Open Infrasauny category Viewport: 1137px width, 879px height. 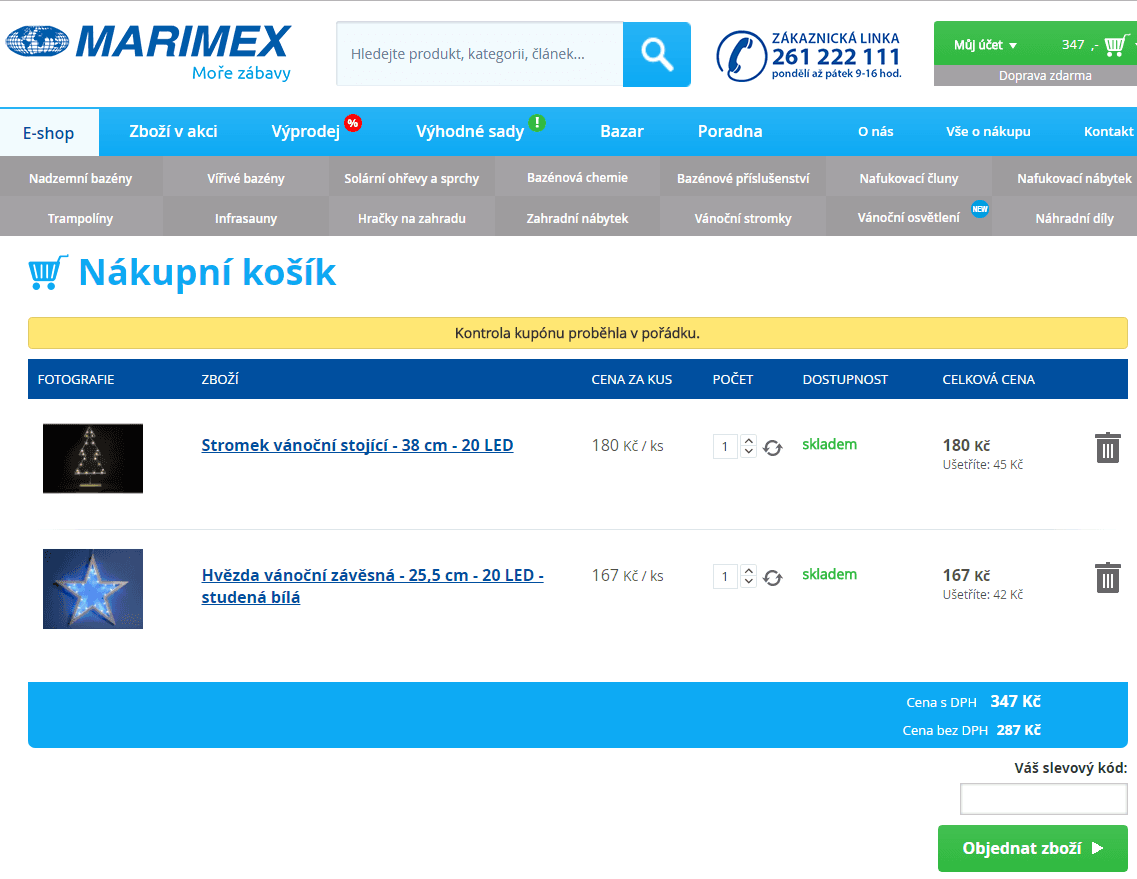click(246, 218)
